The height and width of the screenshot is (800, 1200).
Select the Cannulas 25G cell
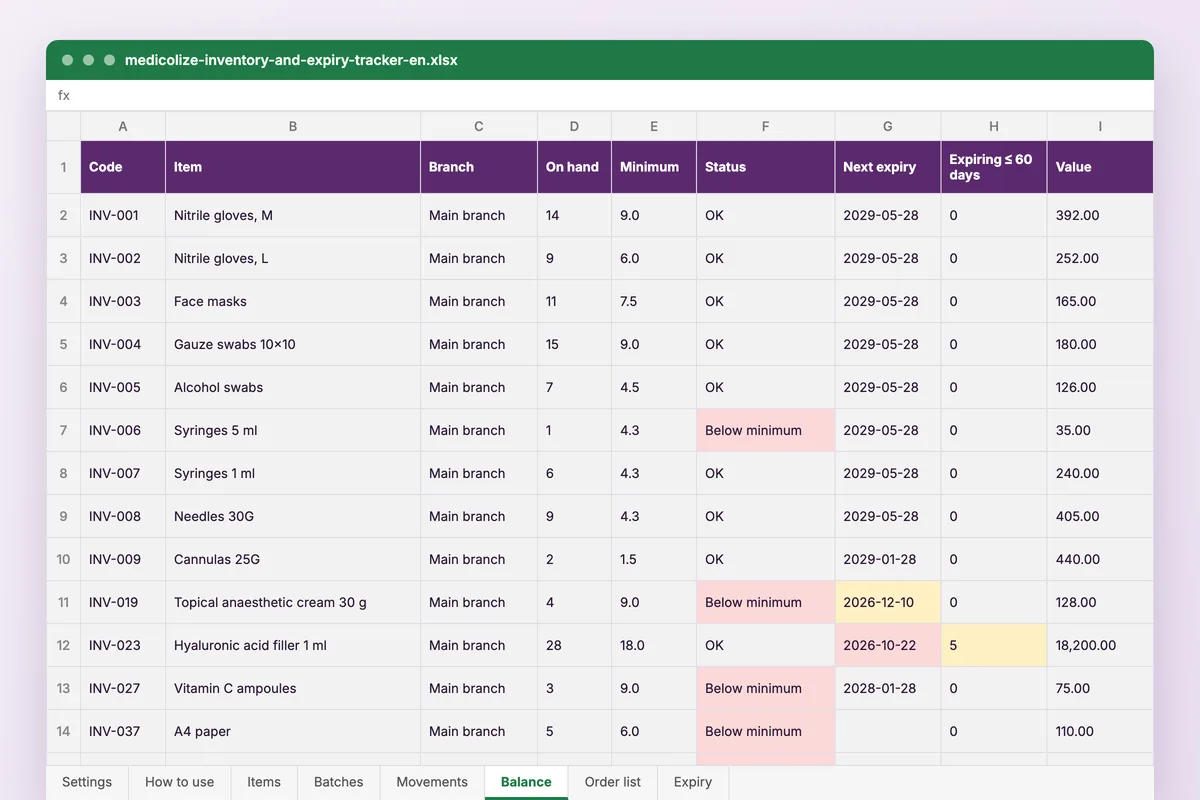293,559
